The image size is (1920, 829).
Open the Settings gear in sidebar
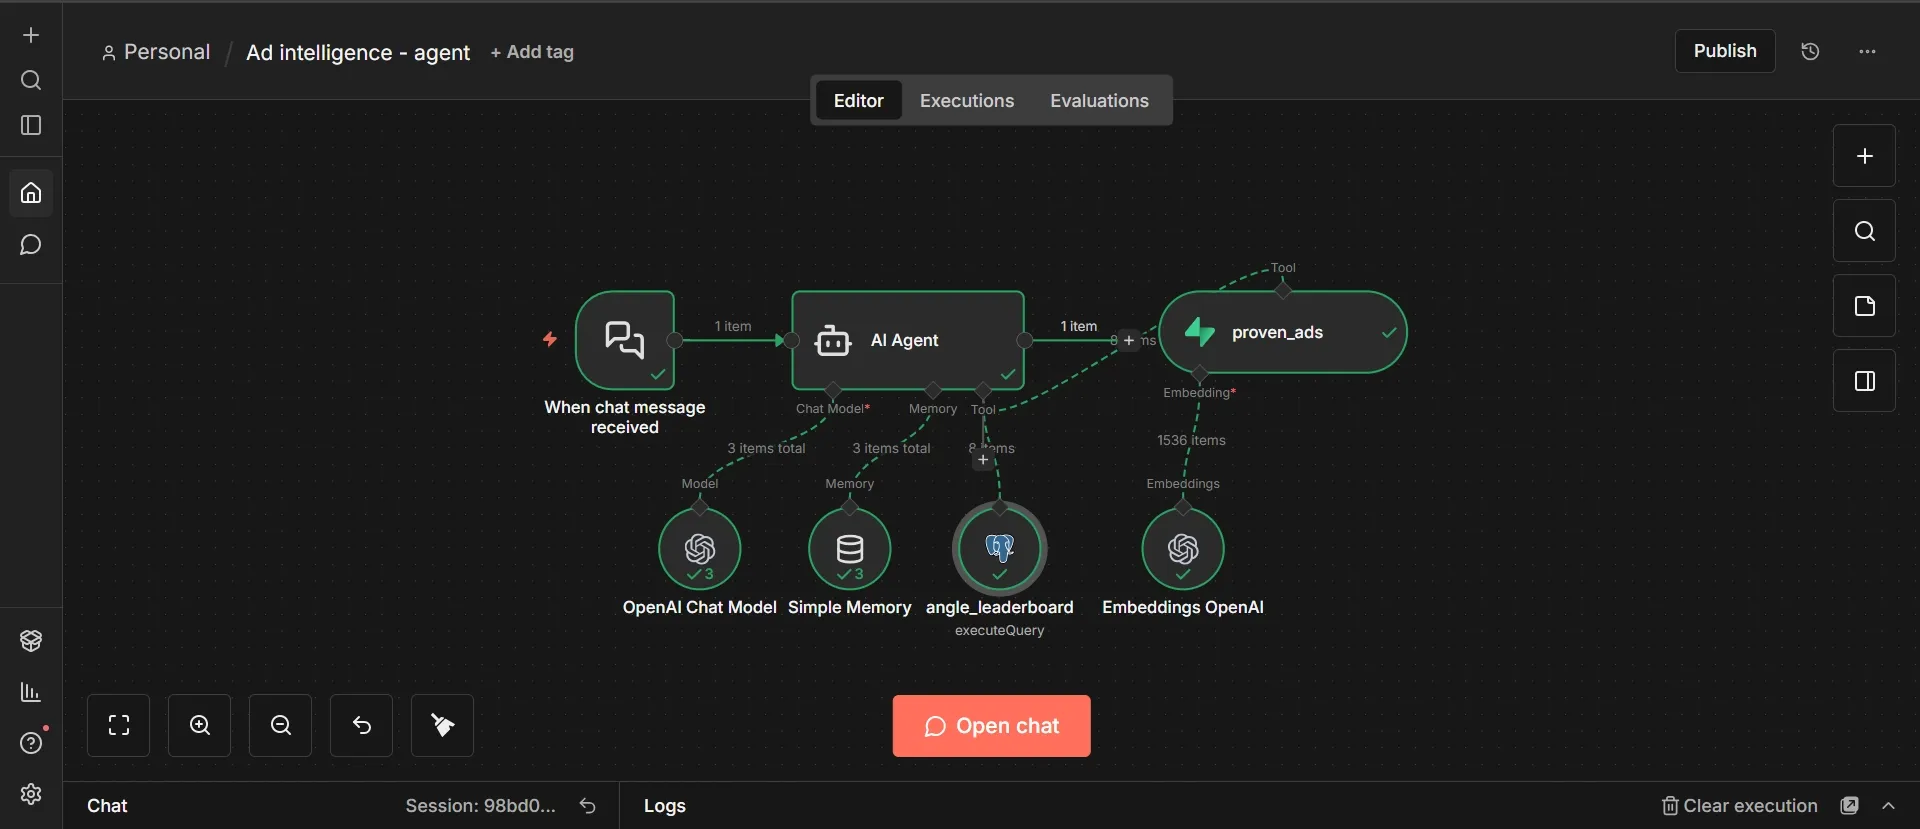pyautogui.click(x=31, y=794)
